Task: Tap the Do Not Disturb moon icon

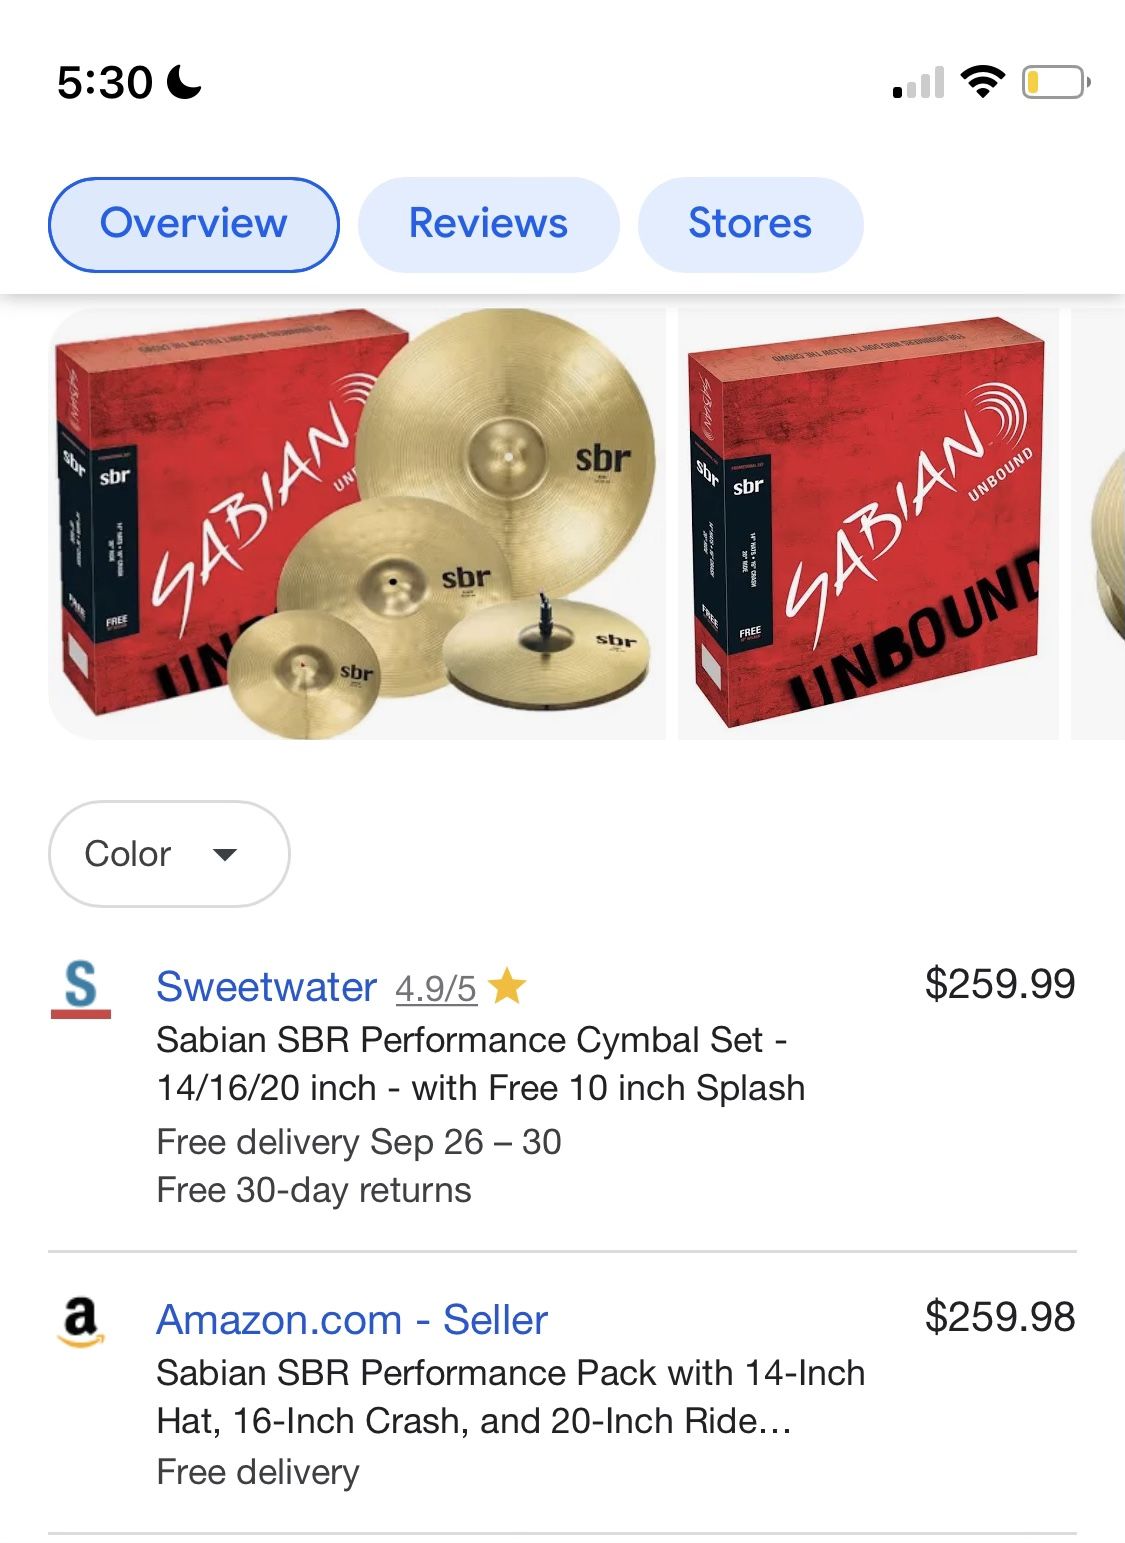Action: [184, 82]
